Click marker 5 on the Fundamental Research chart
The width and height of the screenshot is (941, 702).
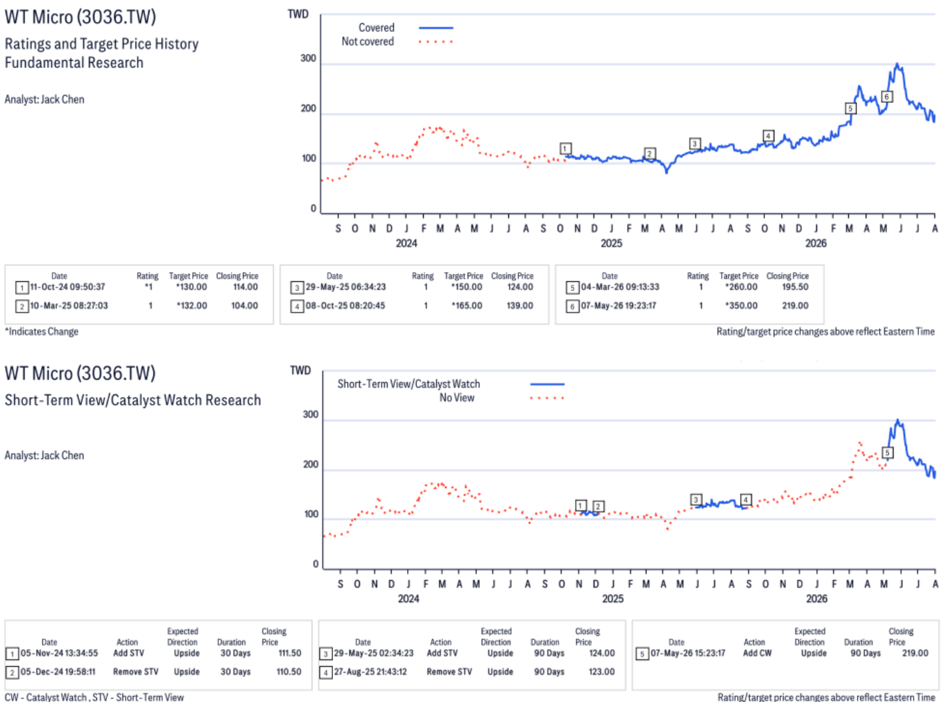850,108
